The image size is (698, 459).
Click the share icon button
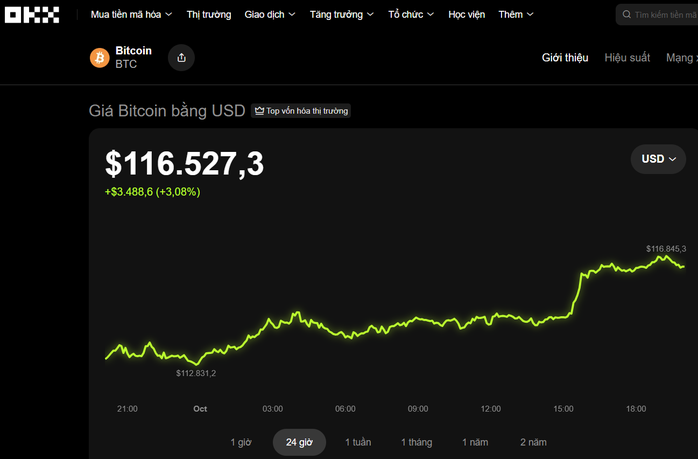pyautogui.click(x=181, y=58)
